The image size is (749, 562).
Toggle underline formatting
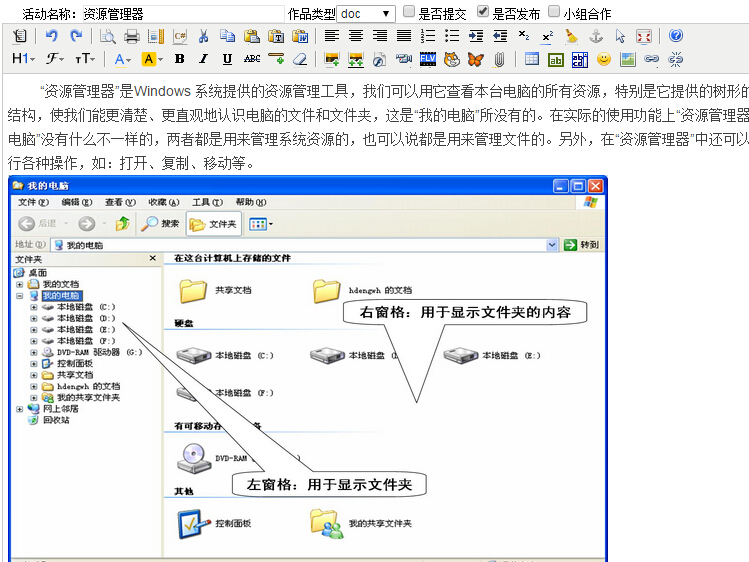coord(227,59)
